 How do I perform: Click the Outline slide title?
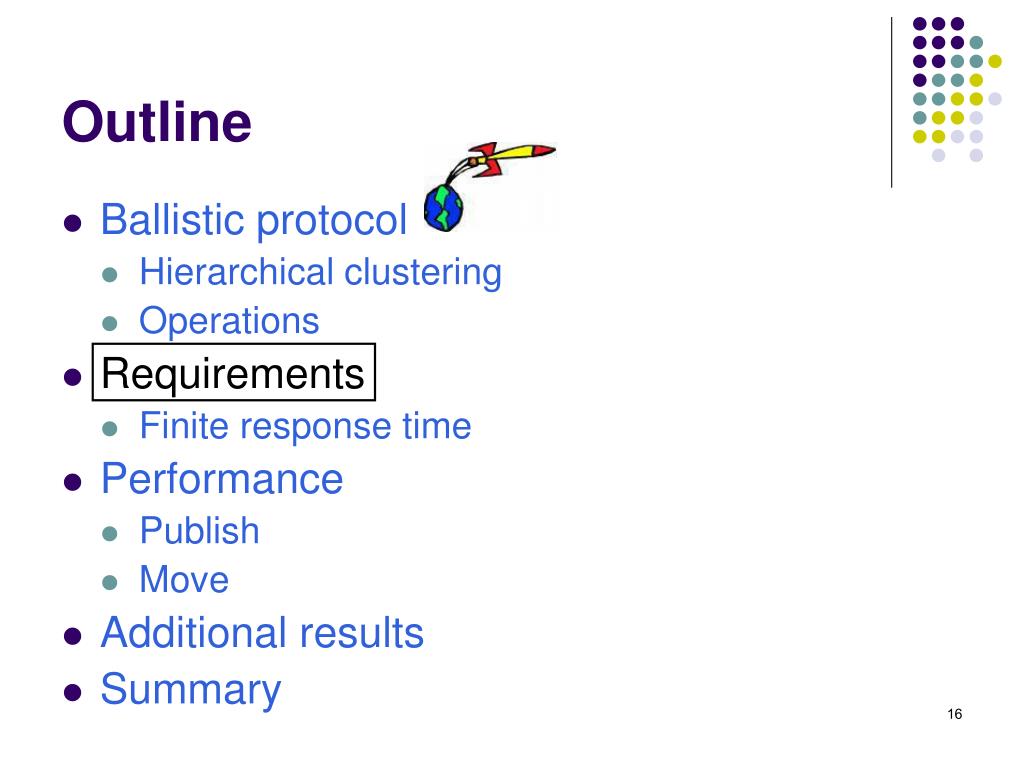157,122
